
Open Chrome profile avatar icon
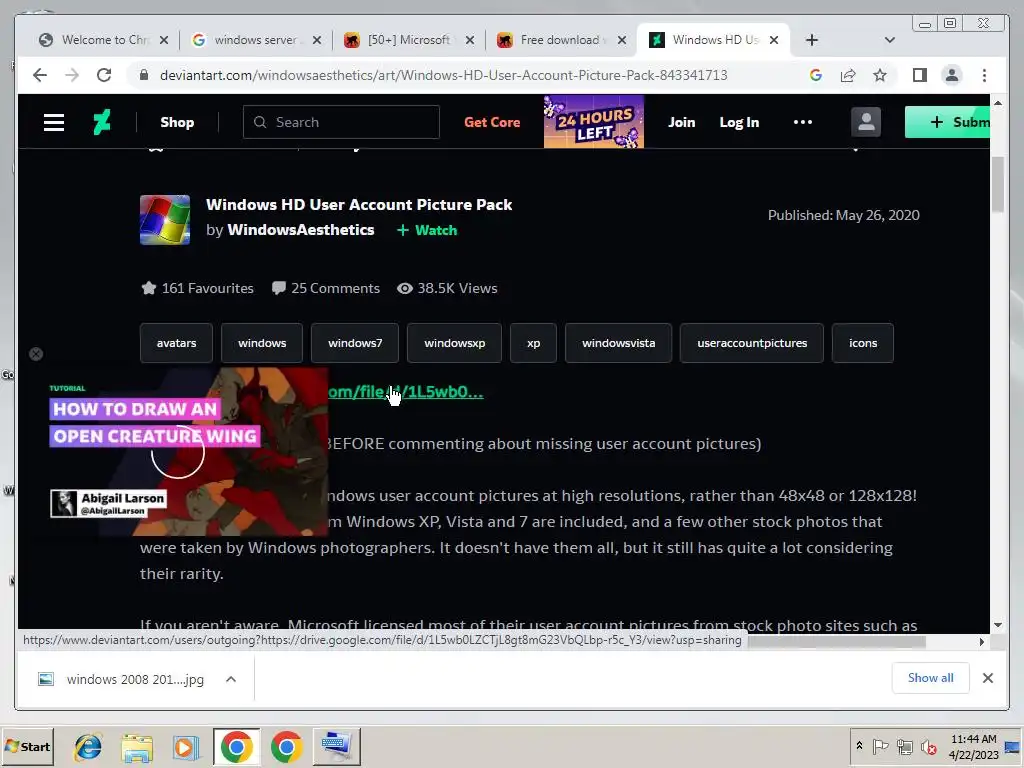click(952, 75)
